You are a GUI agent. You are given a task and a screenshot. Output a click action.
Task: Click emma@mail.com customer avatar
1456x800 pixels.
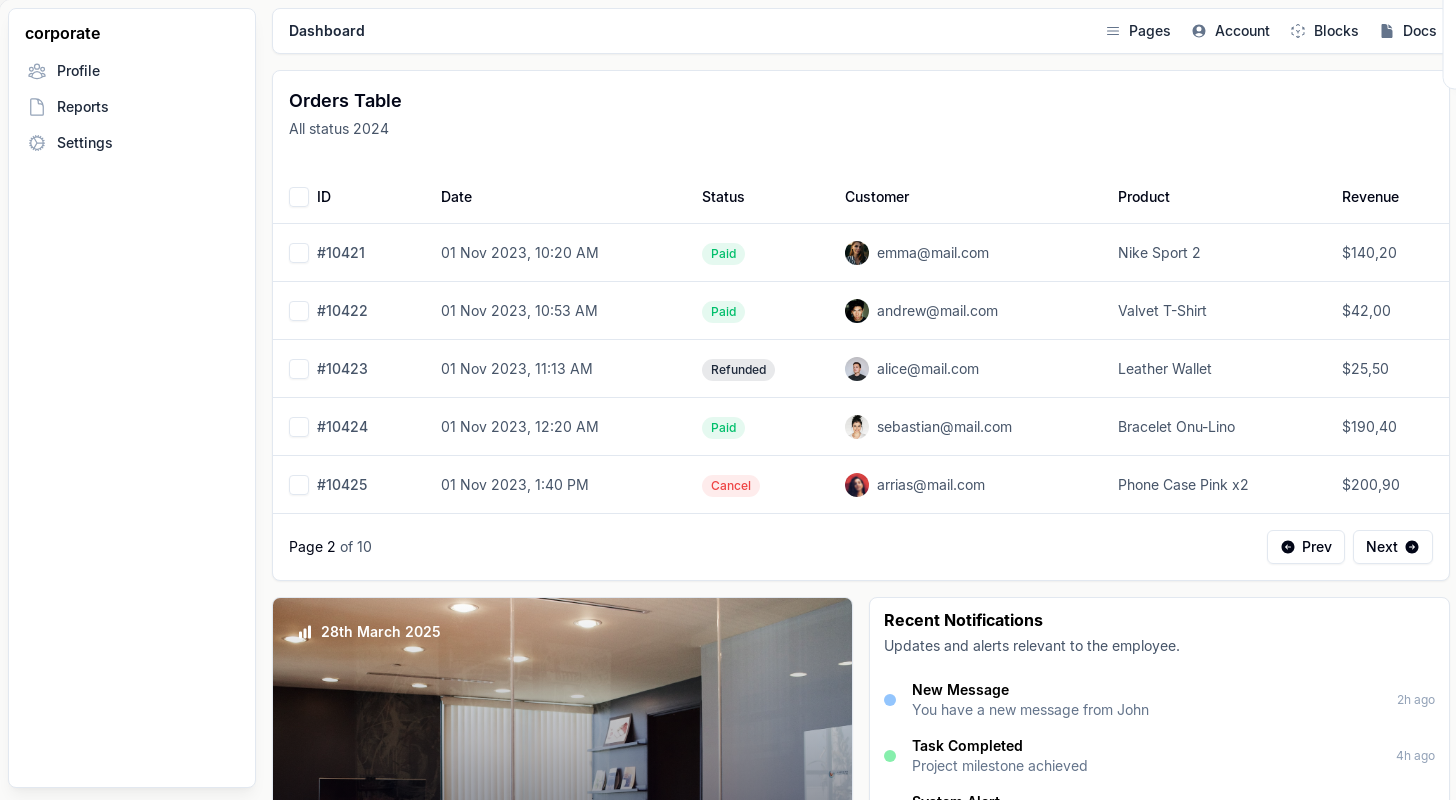[857, 253]
